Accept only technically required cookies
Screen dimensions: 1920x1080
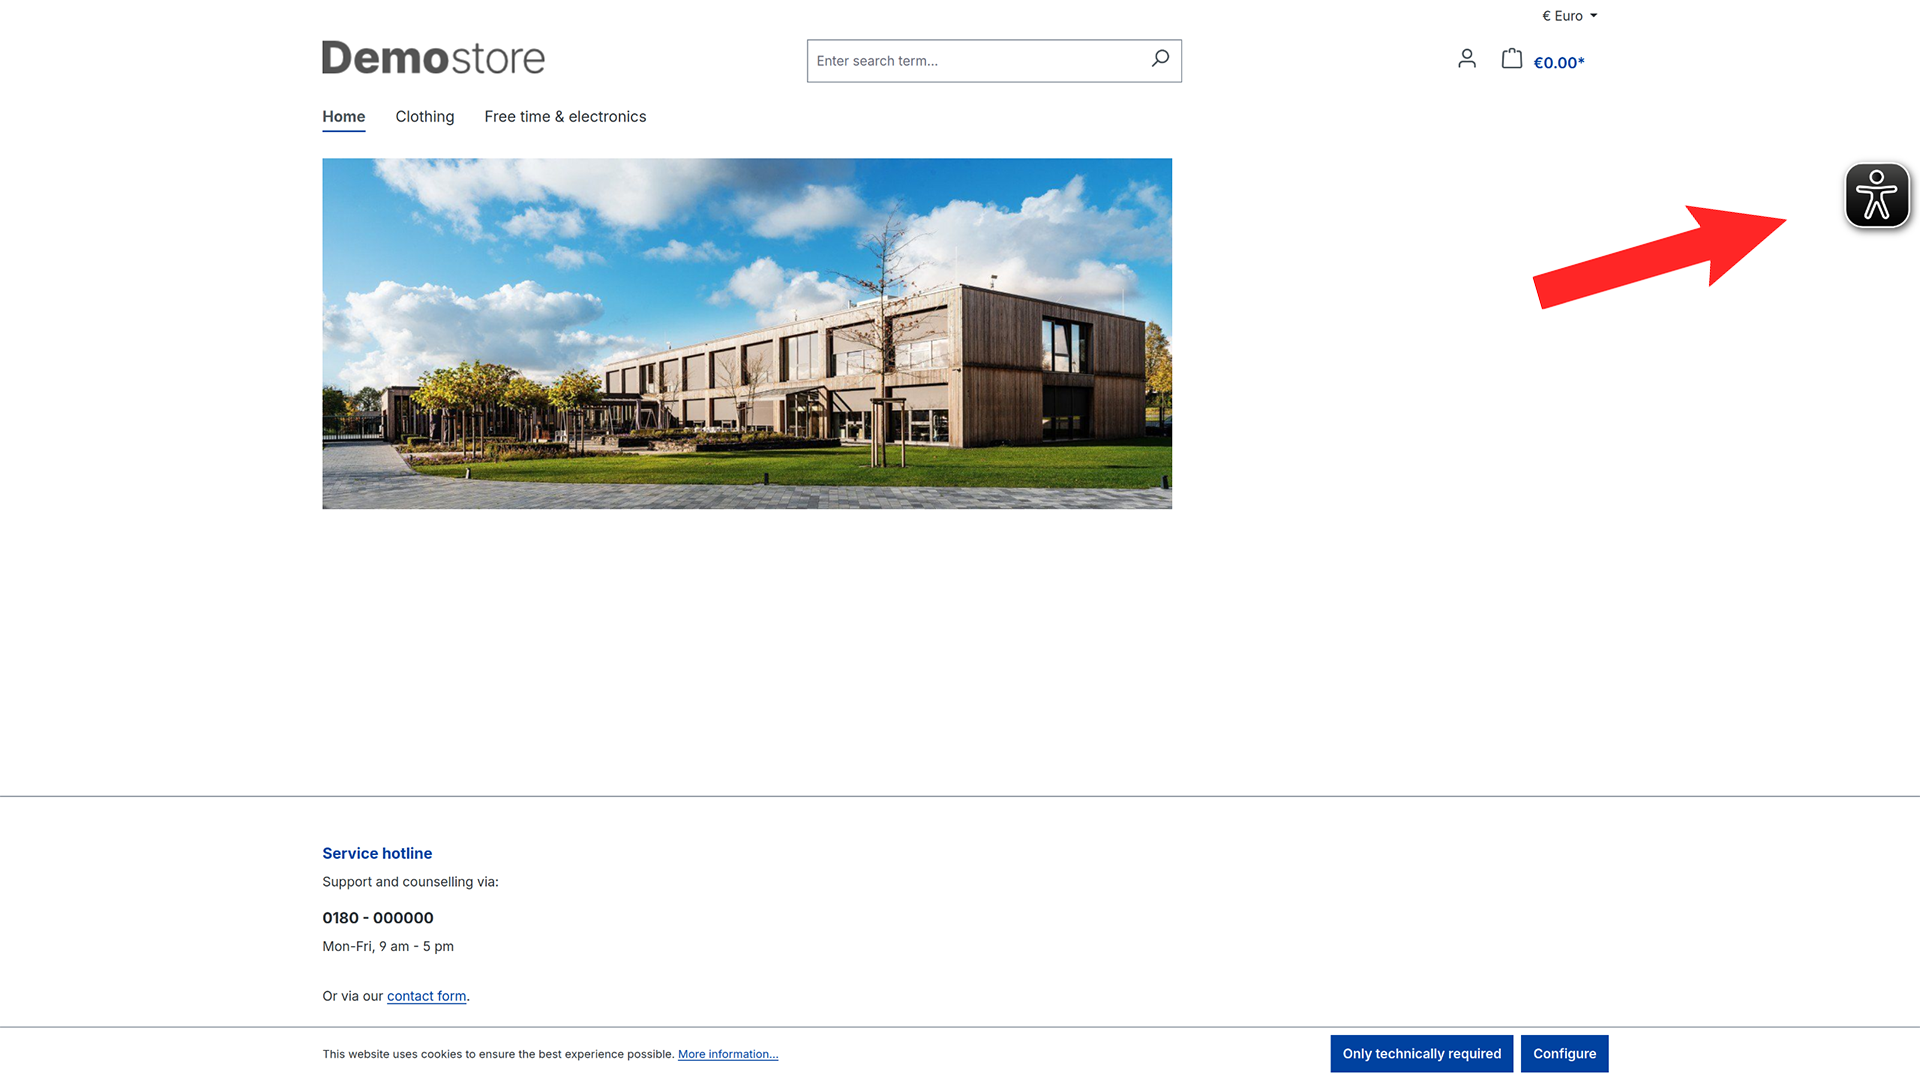pyautogui.click(x=1422, y=1054)
